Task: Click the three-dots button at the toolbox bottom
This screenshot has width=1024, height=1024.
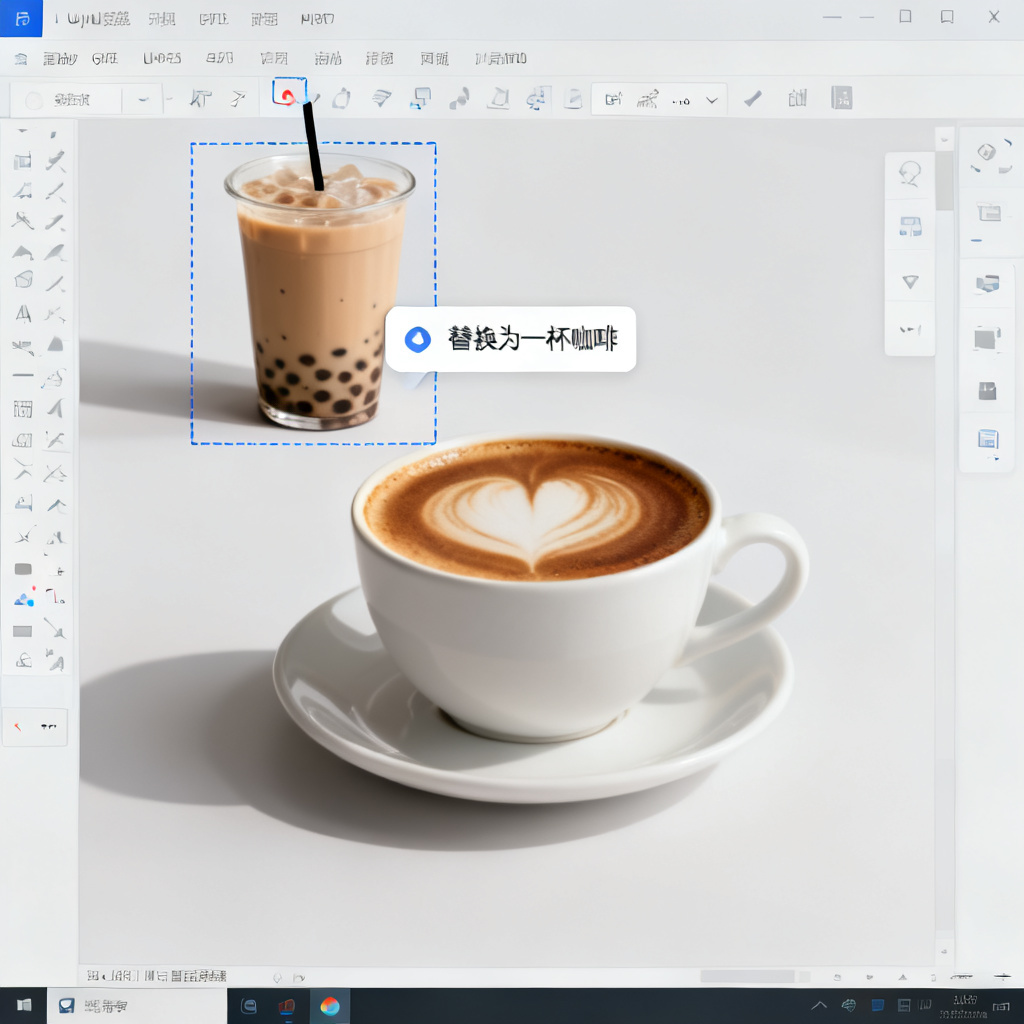Action: coord(48,726)
